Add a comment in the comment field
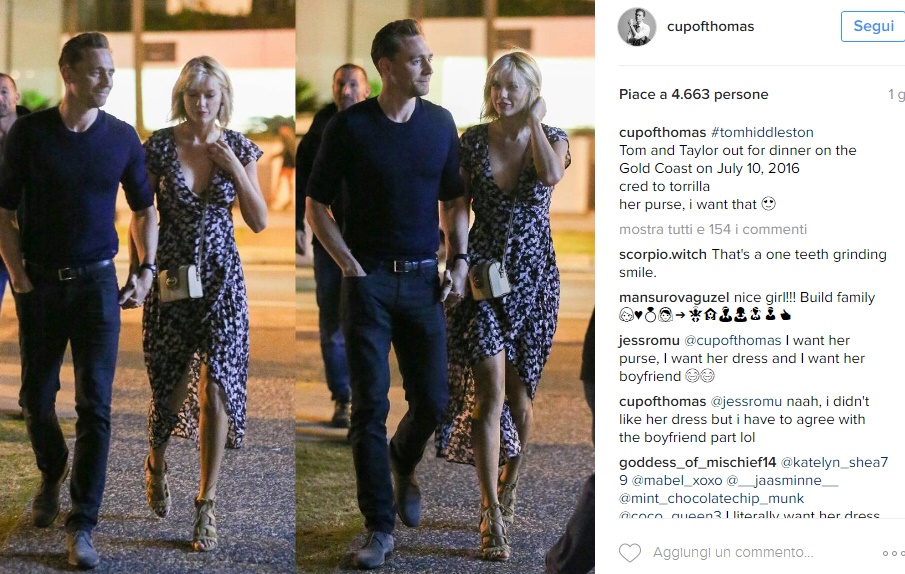 pos(733,553)
